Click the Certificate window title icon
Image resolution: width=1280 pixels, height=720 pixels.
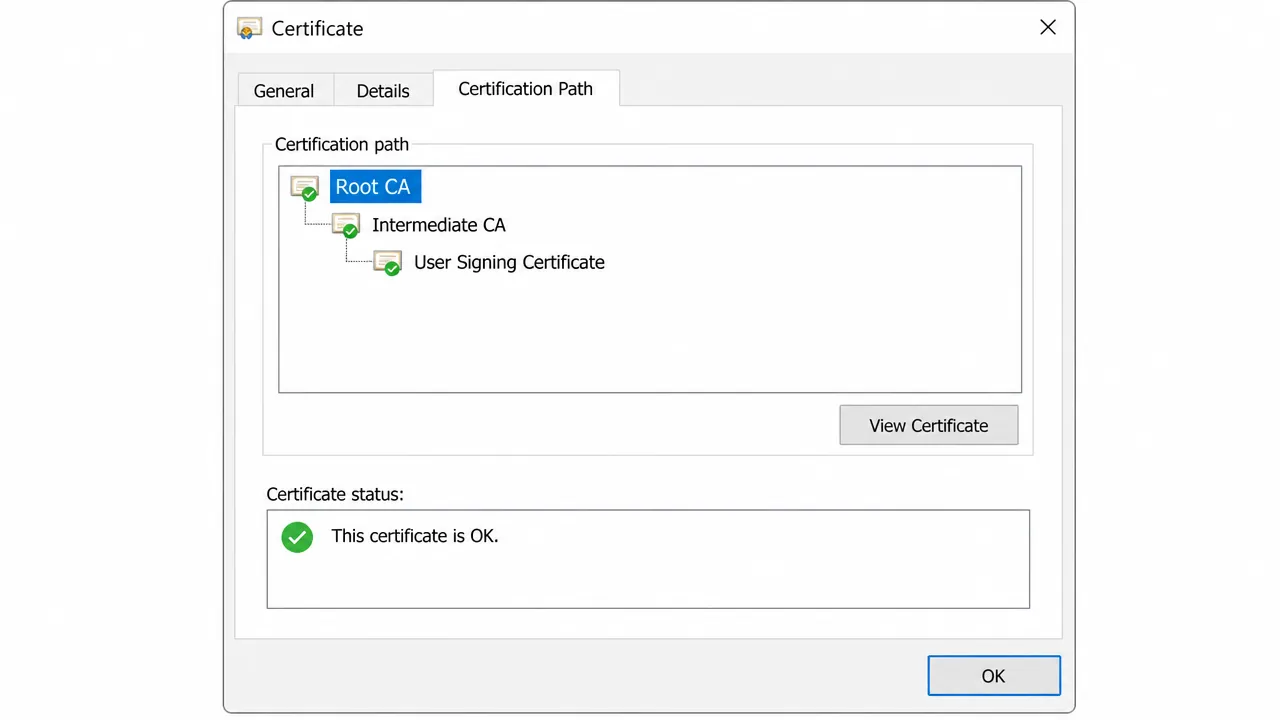249,28
